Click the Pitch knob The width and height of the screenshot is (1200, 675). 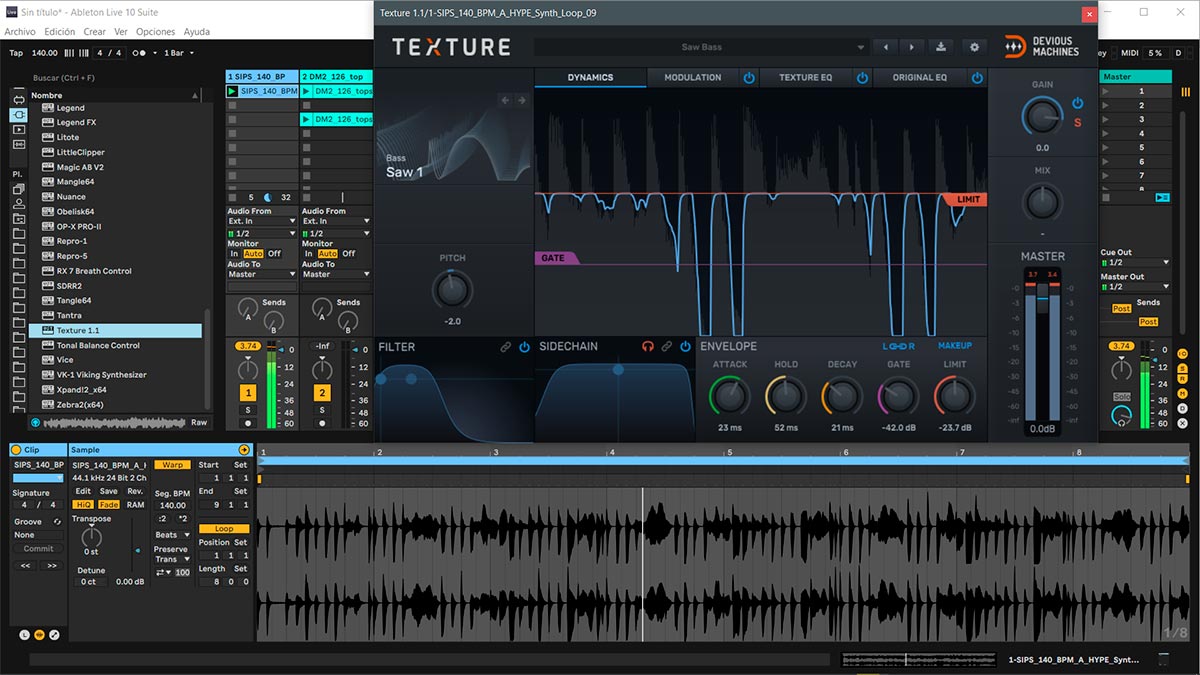click(452, 290)
